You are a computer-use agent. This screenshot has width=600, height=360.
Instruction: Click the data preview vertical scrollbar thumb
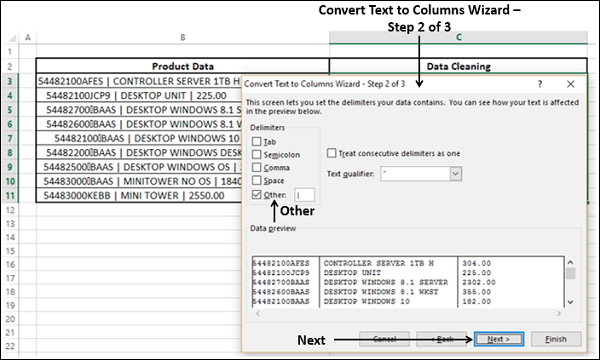click(570, 273)
